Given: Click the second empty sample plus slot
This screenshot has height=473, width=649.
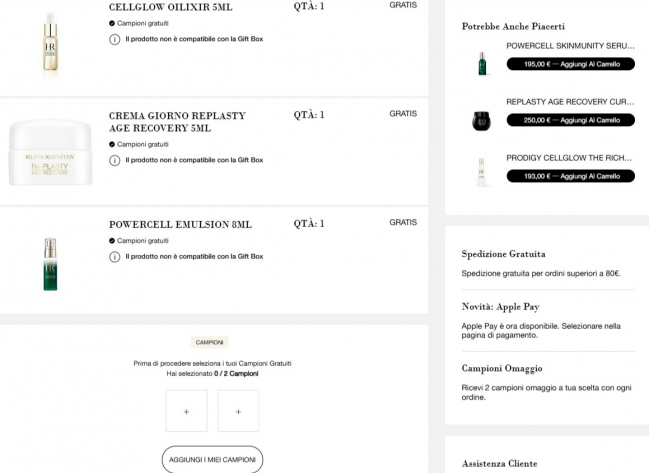Looking at the screenshot, I should click(238, 411).
